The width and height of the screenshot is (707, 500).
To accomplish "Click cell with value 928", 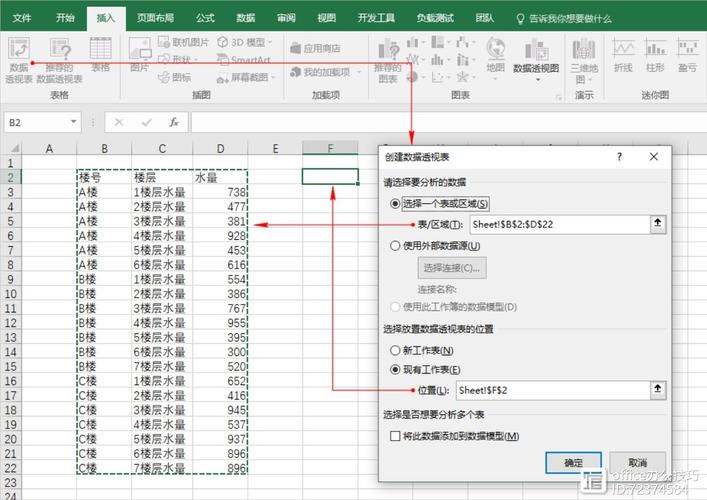I will pos(220,235).
